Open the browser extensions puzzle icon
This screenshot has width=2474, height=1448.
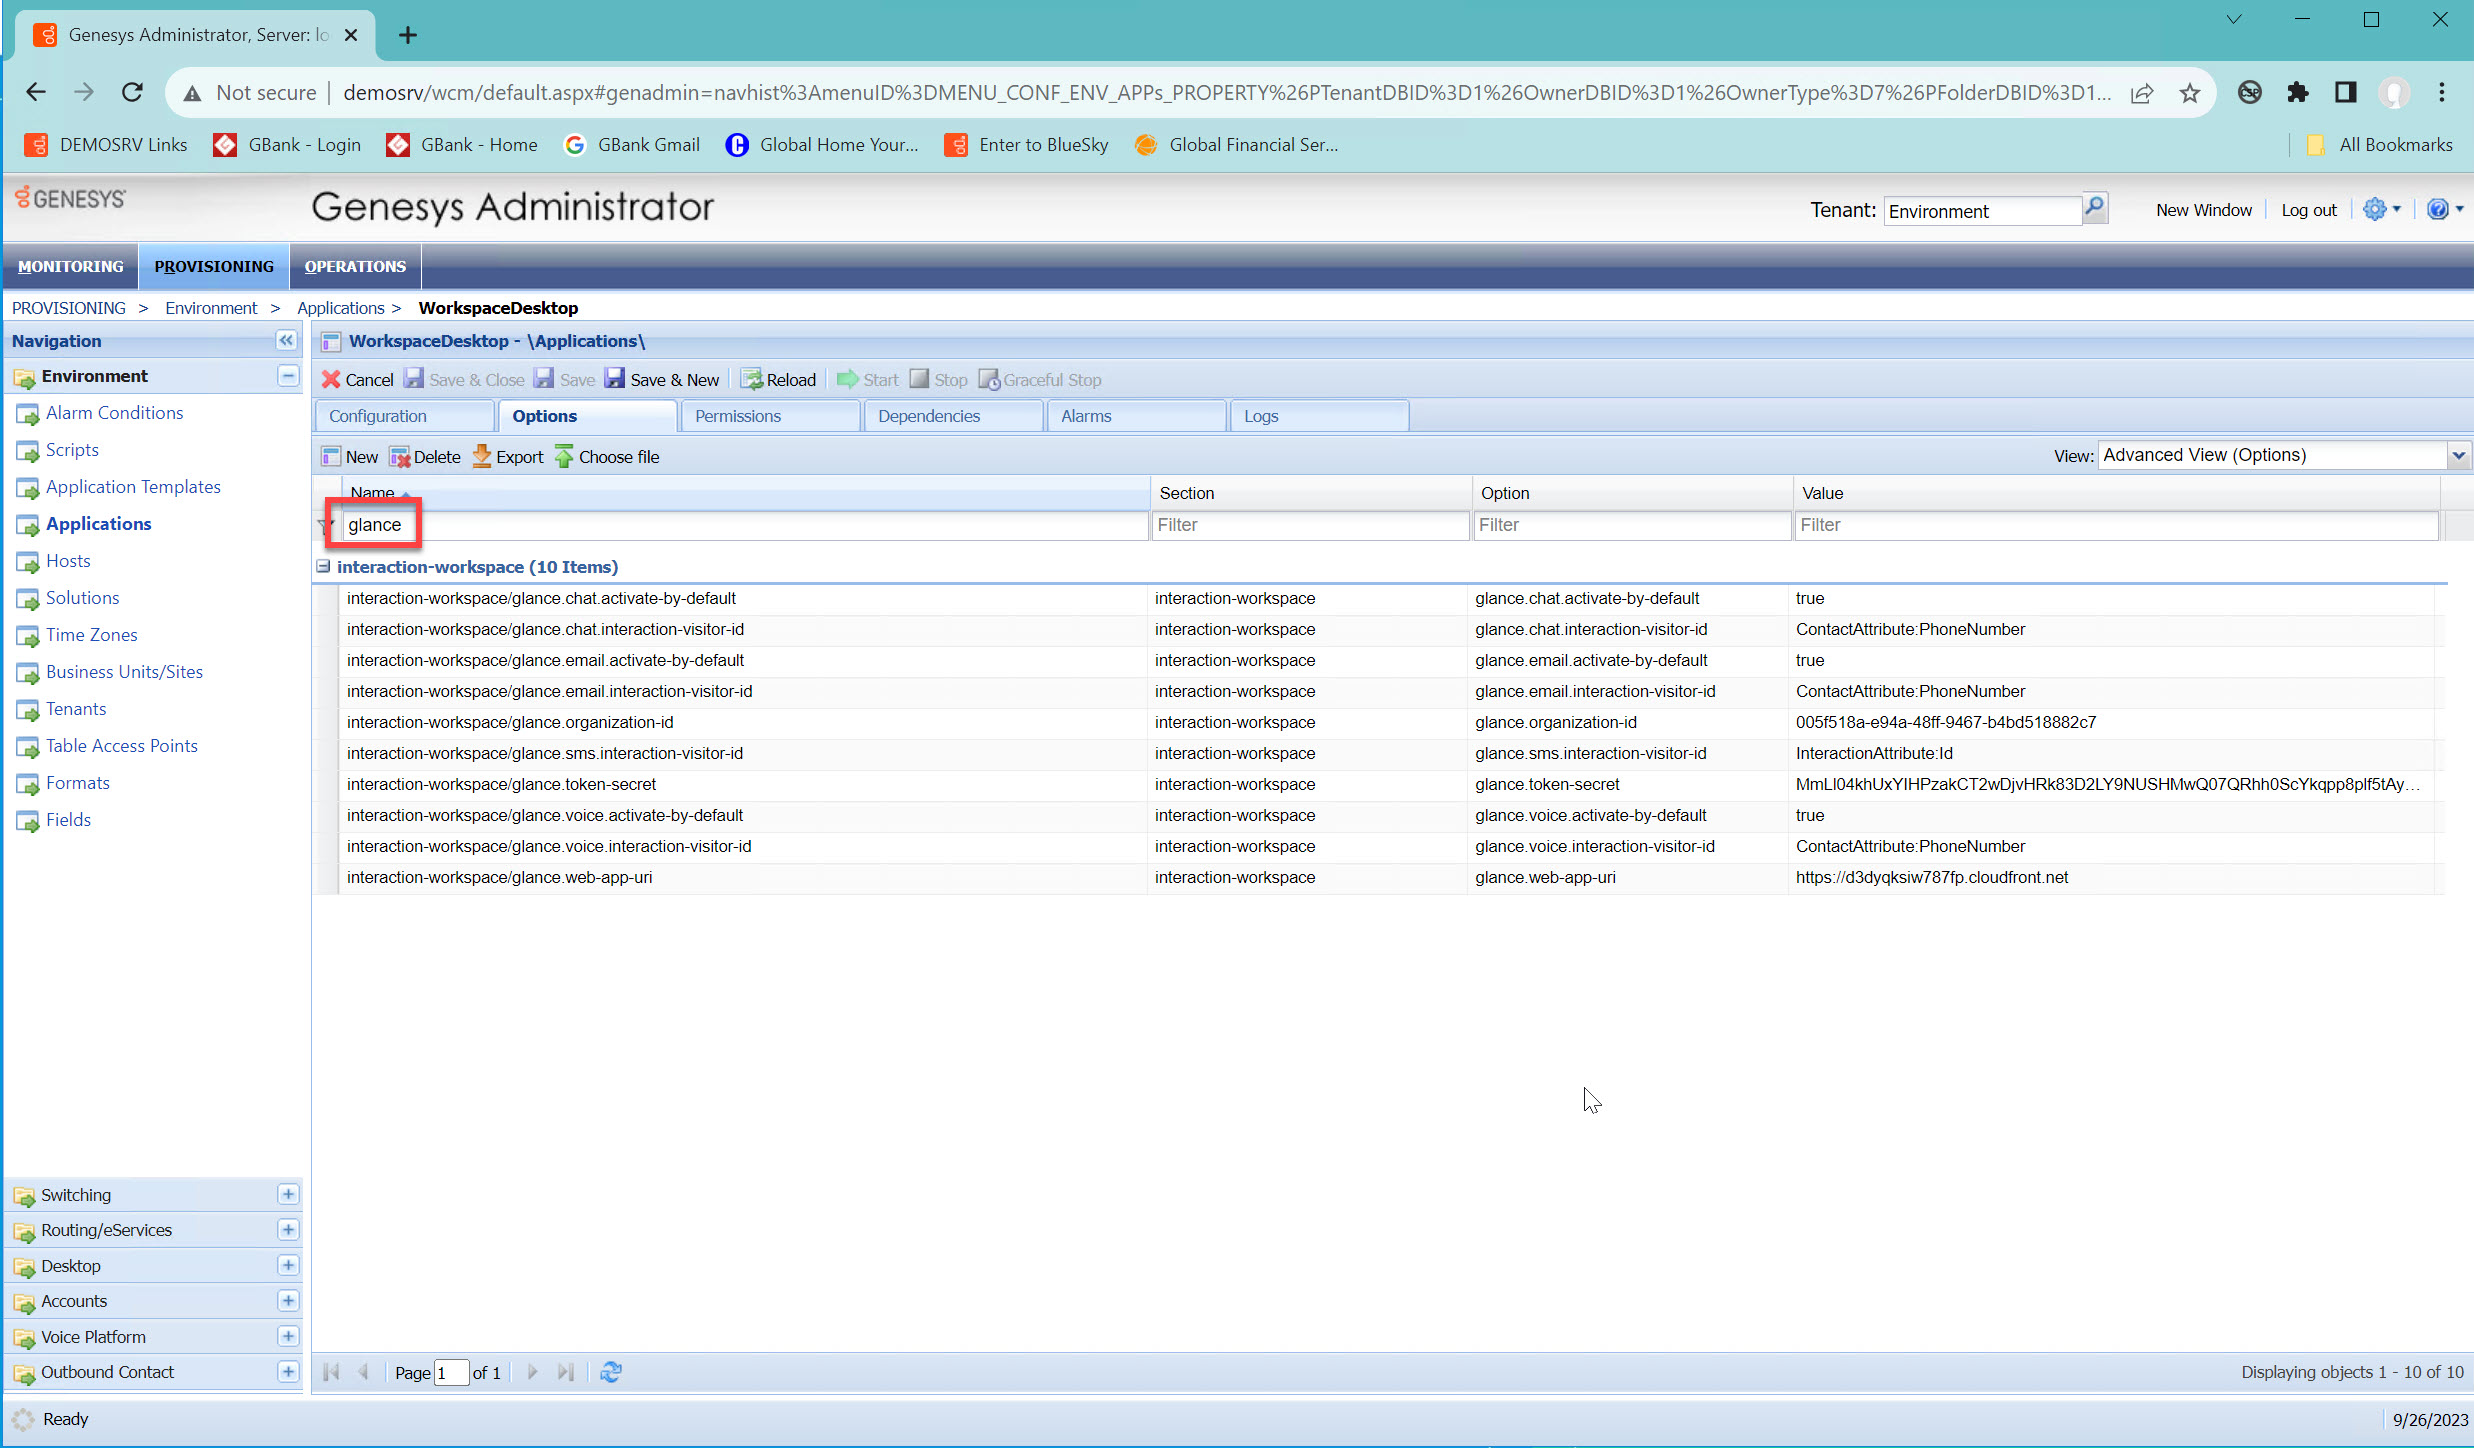[2298, 92]
